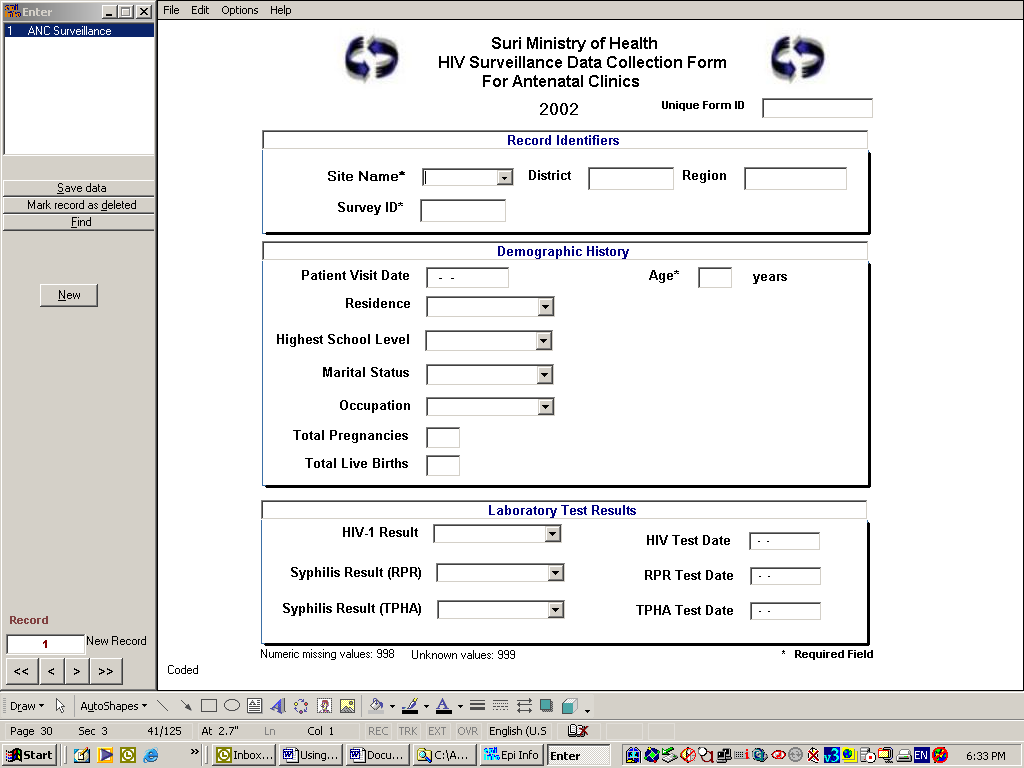This screenshot has height=768, width=1024.
Task: Click the HIV Test Date field
Action: tap(784, 541)
